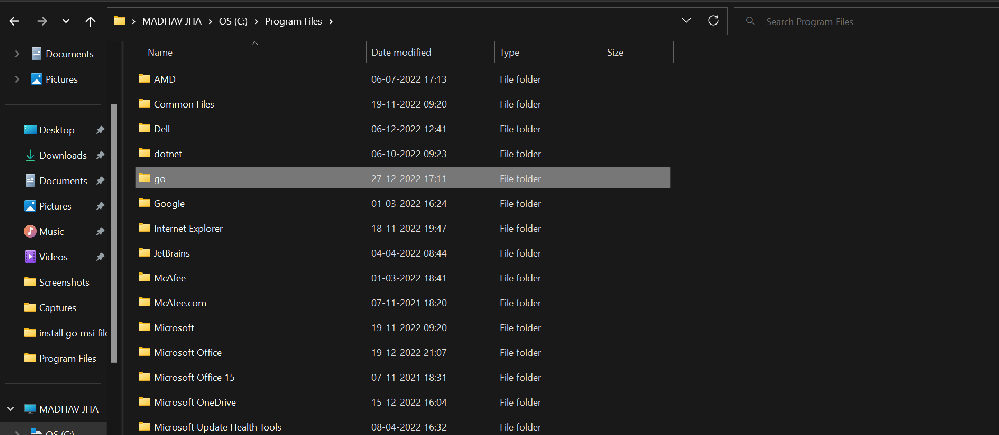Select the Microsoft OneDrive folder icon

click(x=144, y=403)
